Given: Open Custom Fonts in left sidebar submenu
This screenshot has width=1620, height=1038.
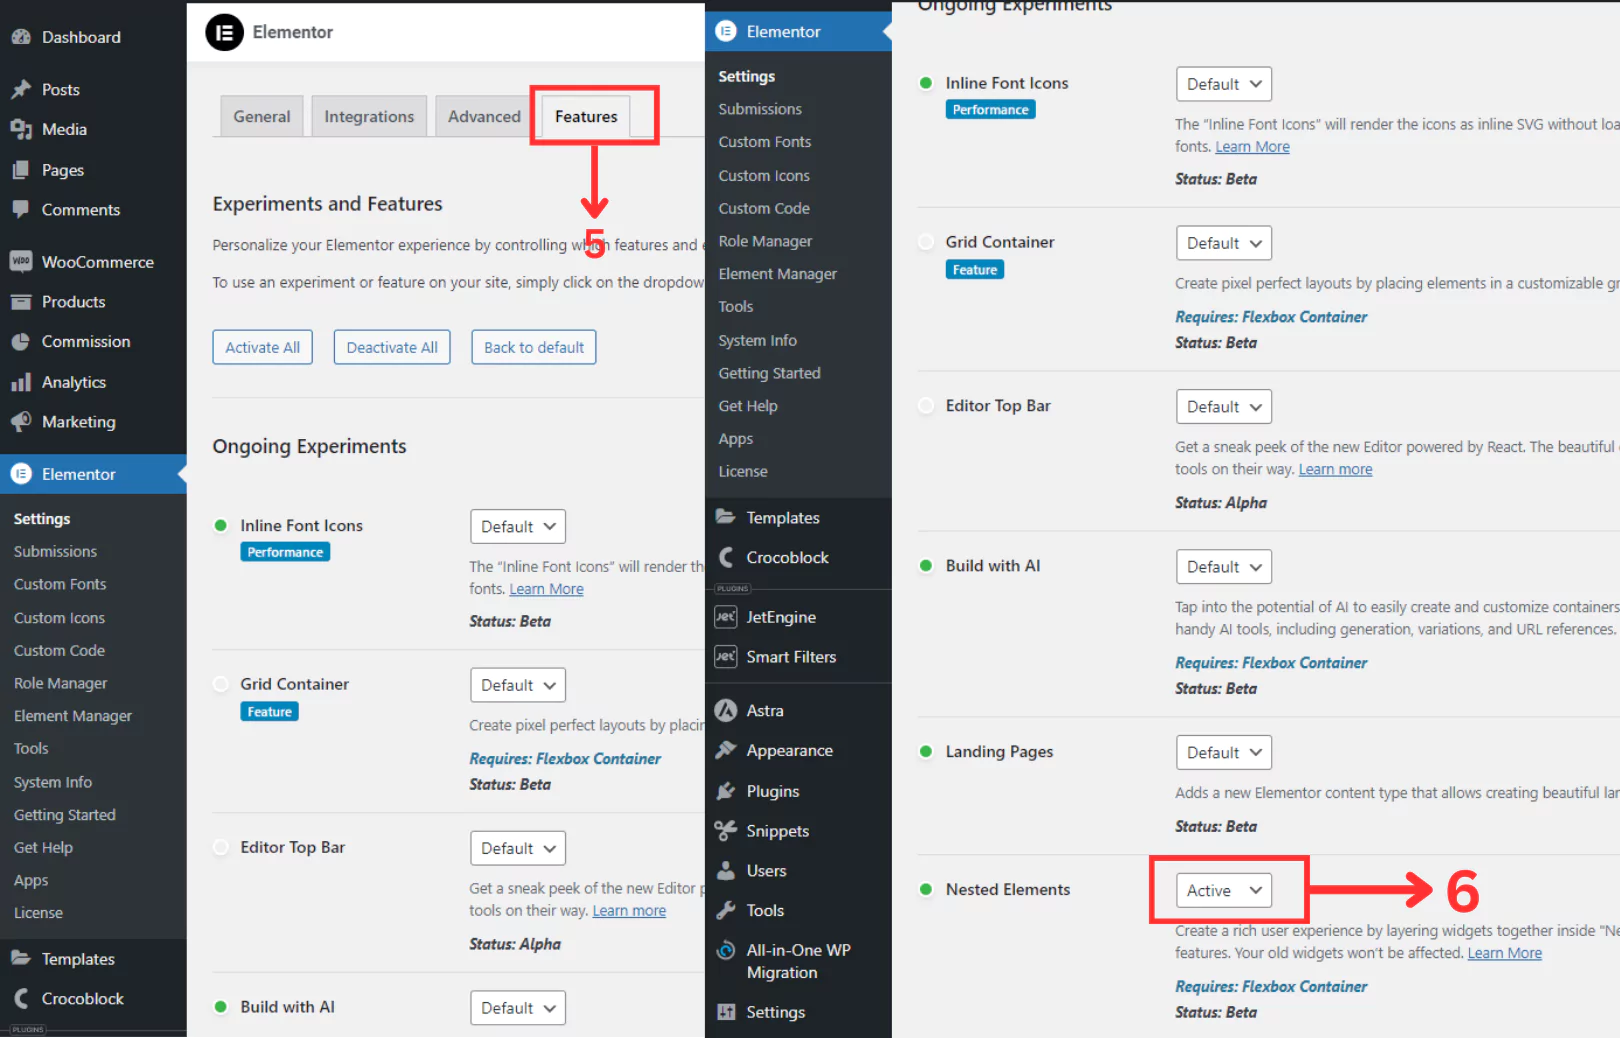Looking at the screenshot, I should tap(60, 584).
